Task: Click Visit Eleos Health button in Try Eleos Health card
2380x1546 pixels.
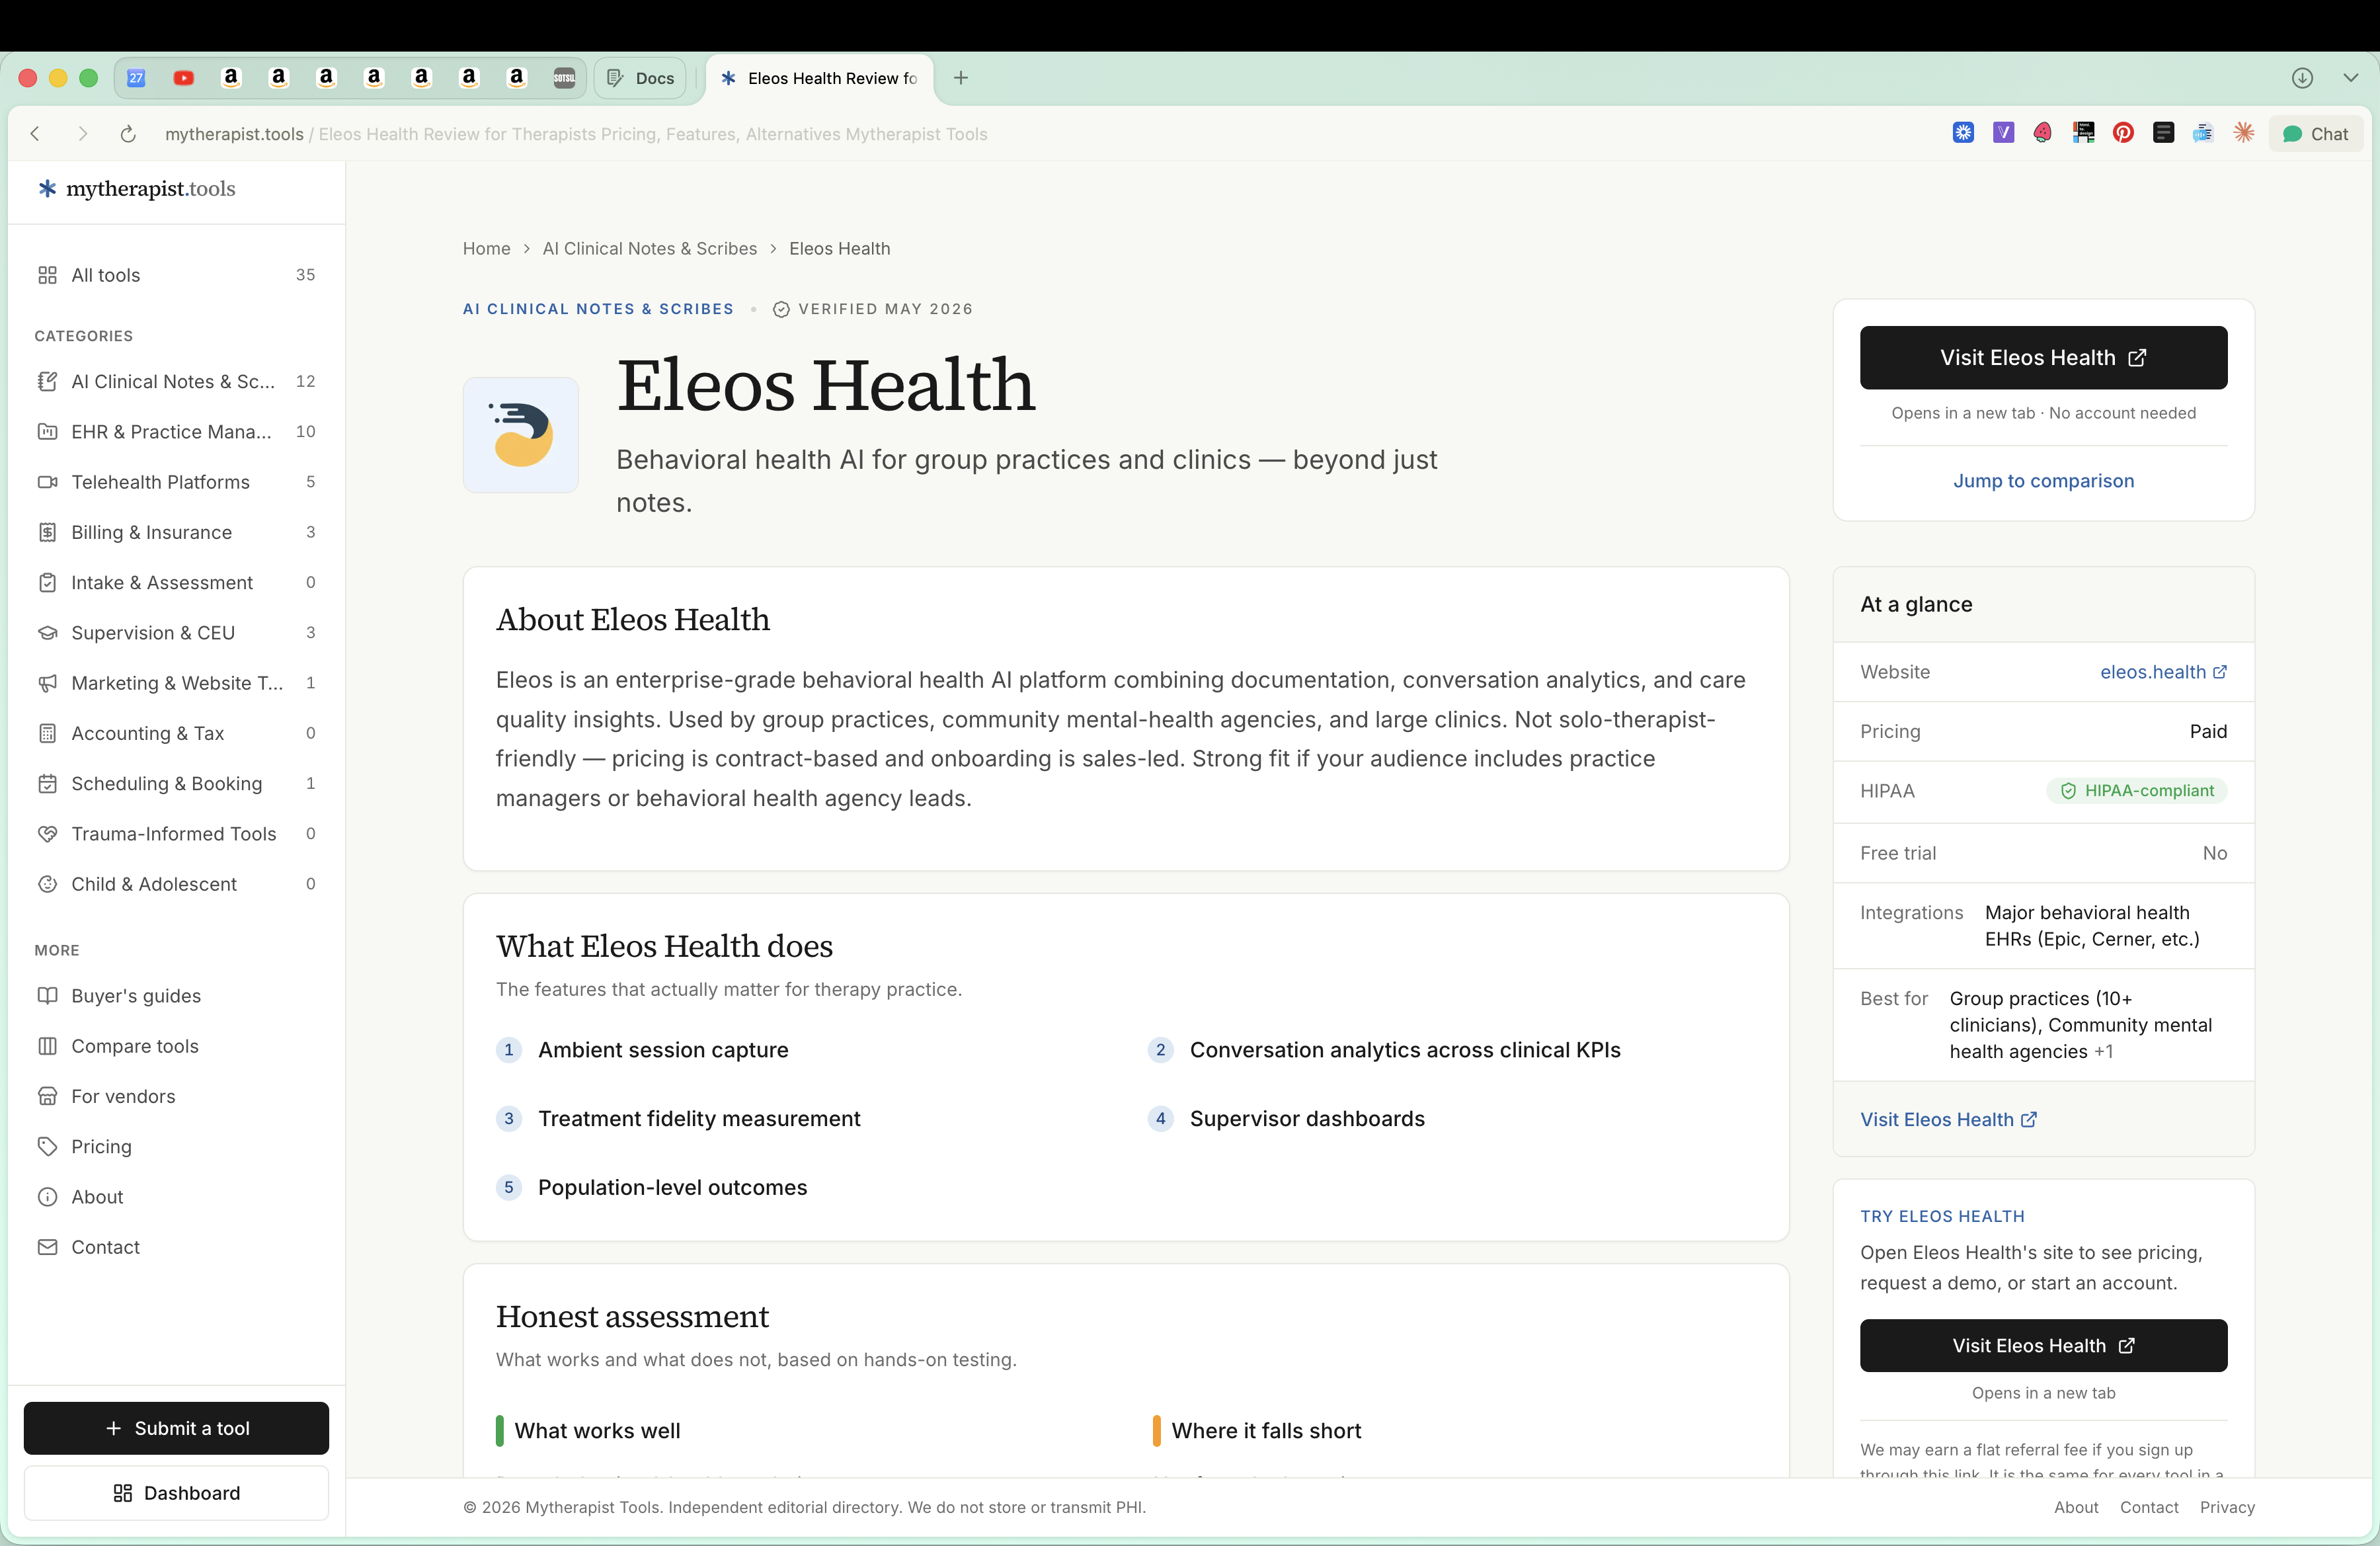Action: (x=2044, y=1346)
